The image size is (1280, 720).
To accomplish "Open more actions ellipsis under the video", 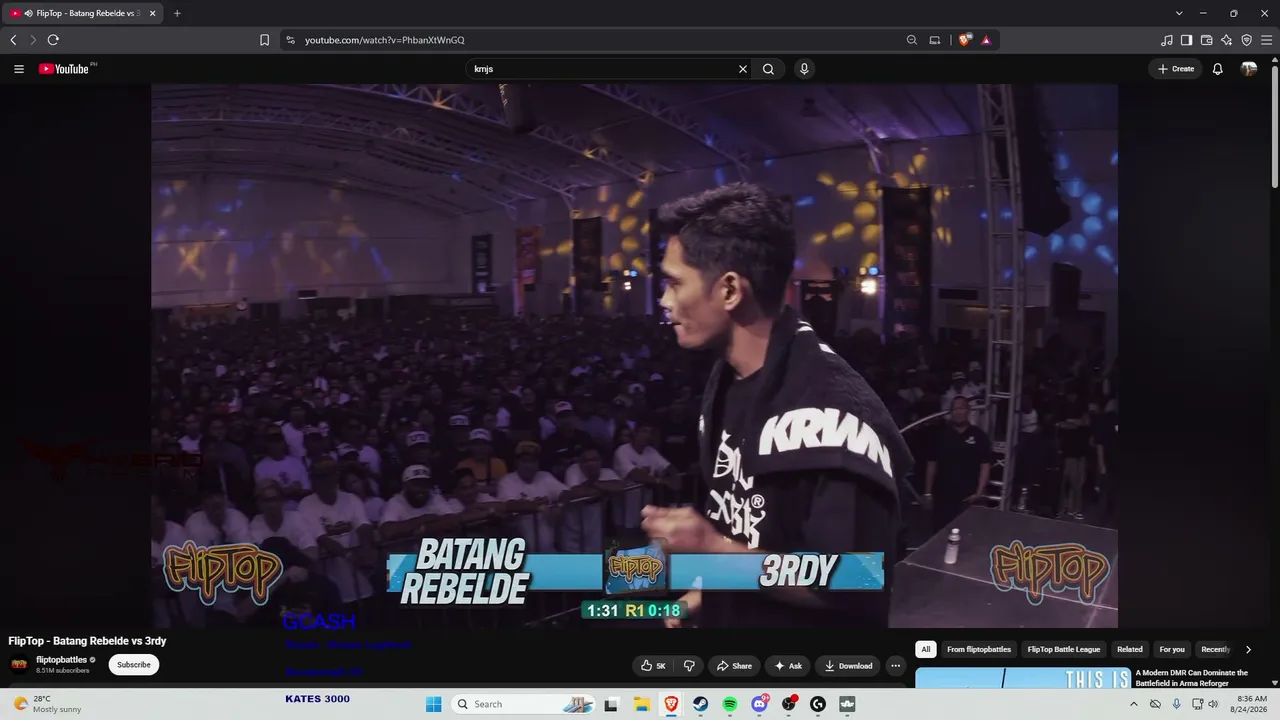I will (x=896, y=666).
